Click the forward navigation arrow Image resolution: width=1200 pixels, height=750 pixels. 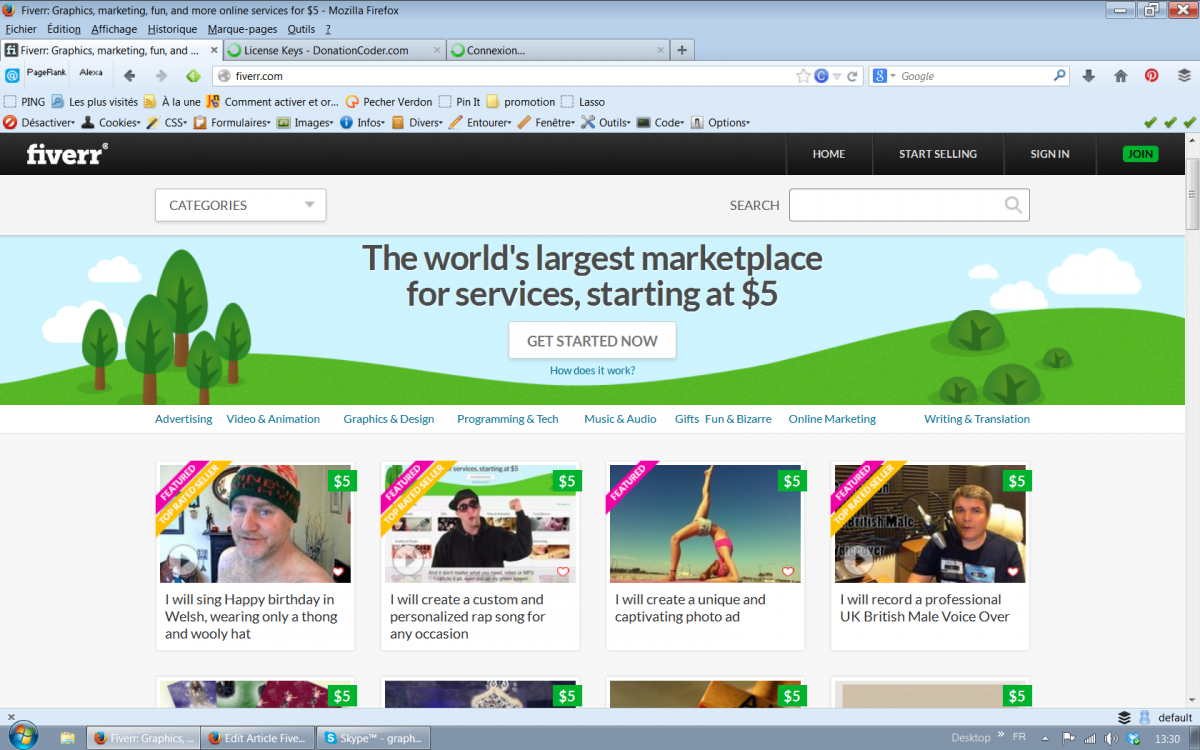[x=161, y=76]
